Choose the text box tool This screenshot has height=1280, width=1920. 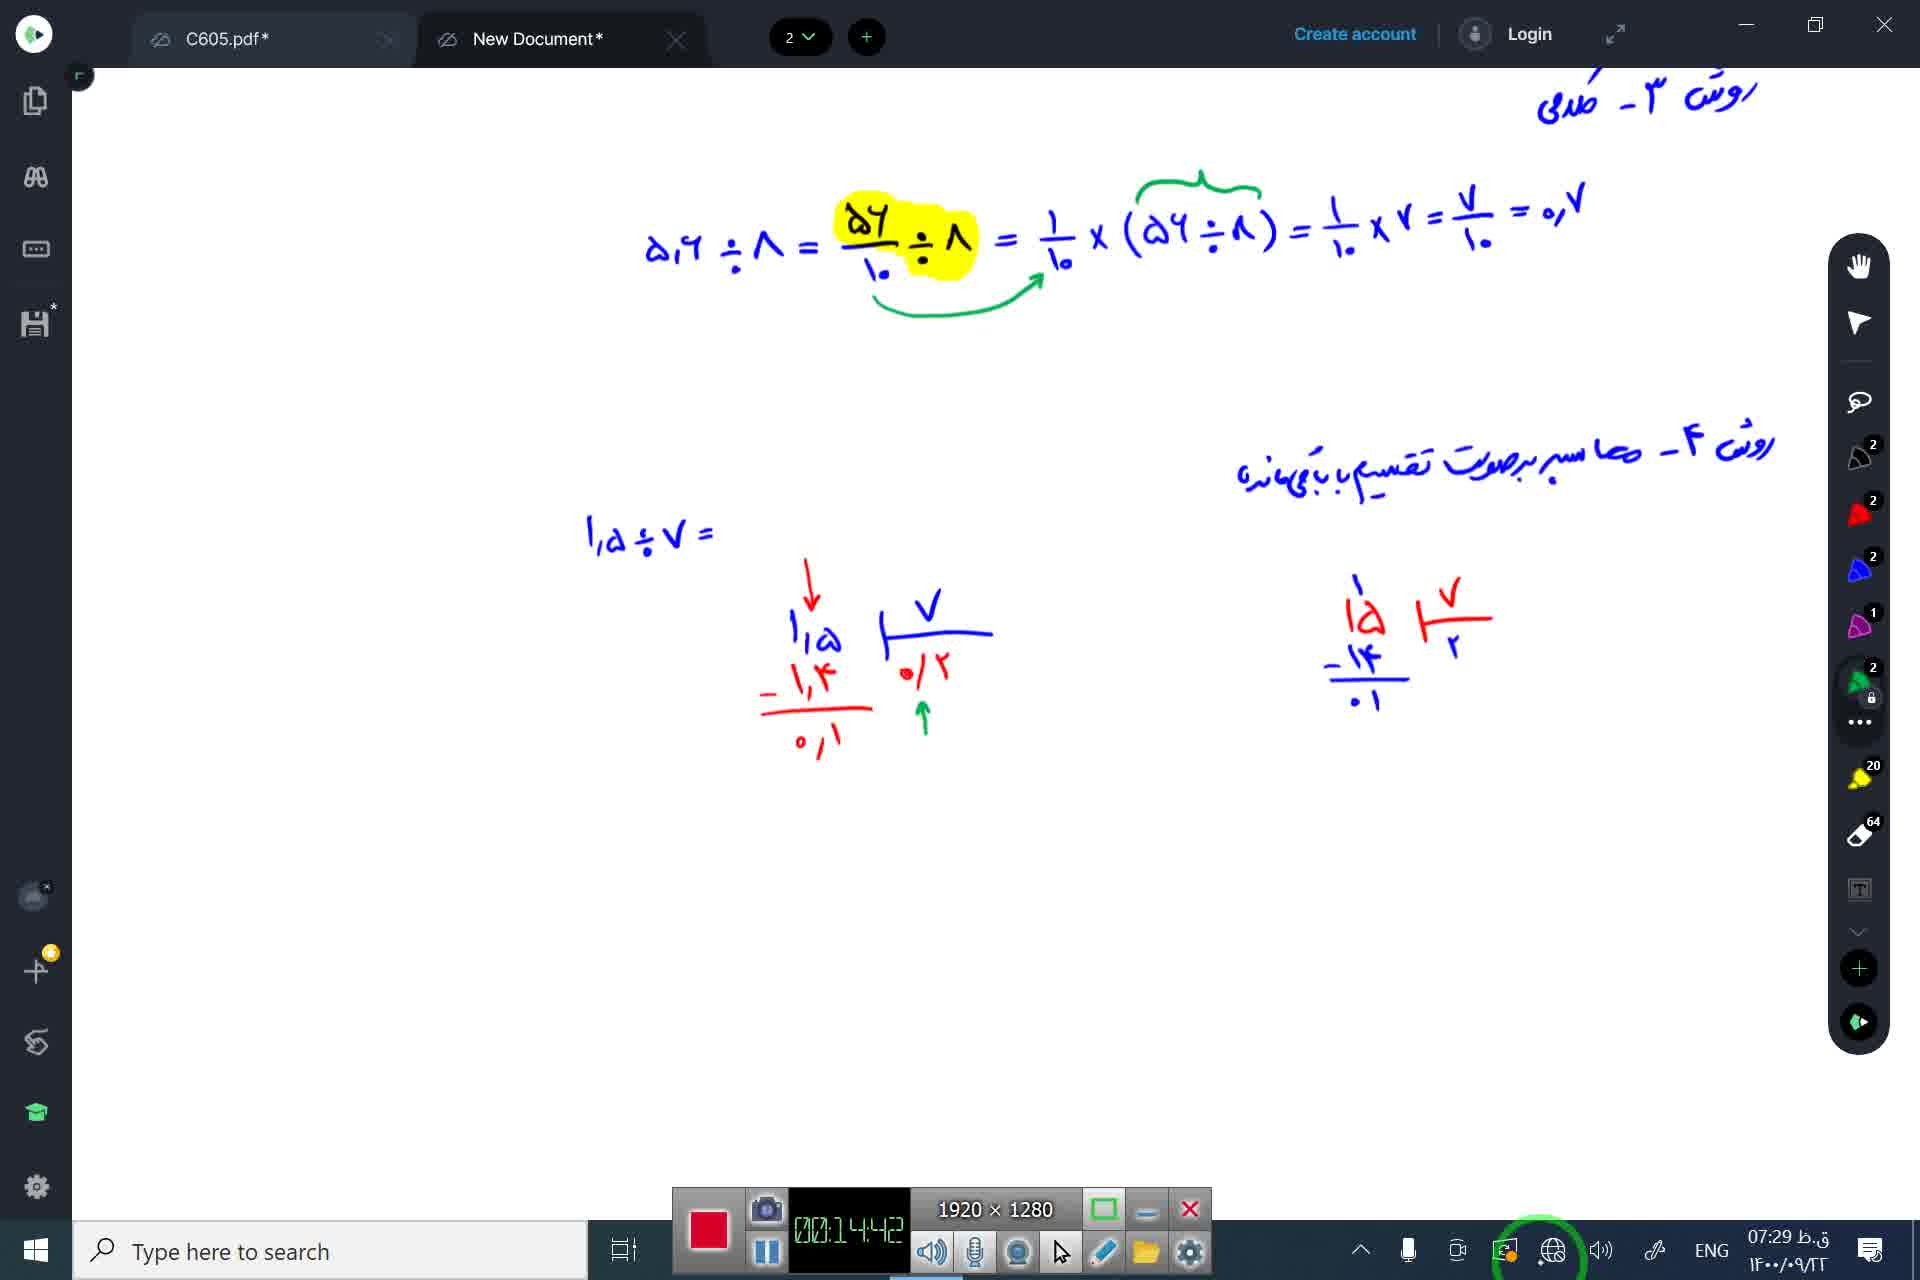click(1859, 889)
